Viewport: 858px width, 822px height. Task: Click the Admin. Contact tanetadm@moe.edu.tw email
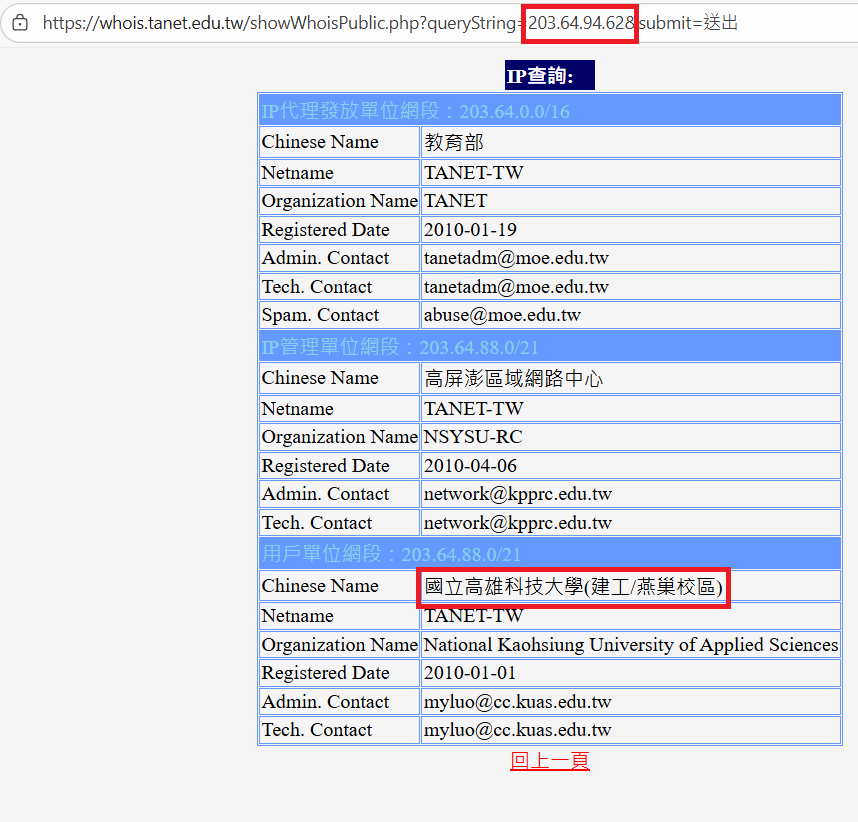(x=516, y=258)
